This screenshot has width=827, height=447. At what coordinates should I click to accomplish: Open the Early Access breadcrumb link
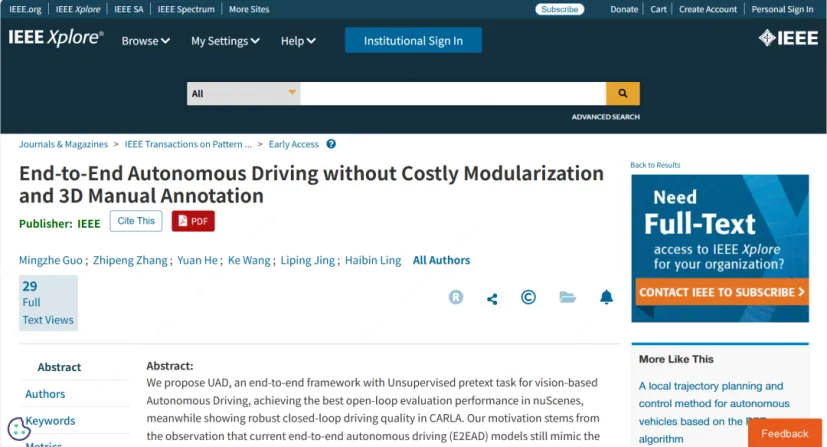(294, 144)
